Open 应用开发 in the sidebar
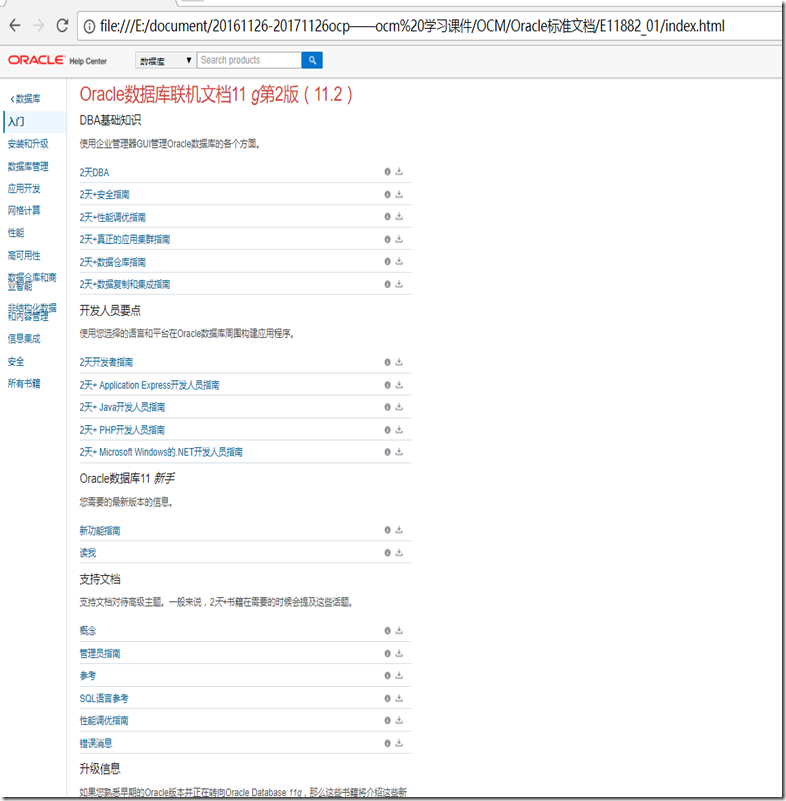The image size is (786, 801). (x=24, y=189)
